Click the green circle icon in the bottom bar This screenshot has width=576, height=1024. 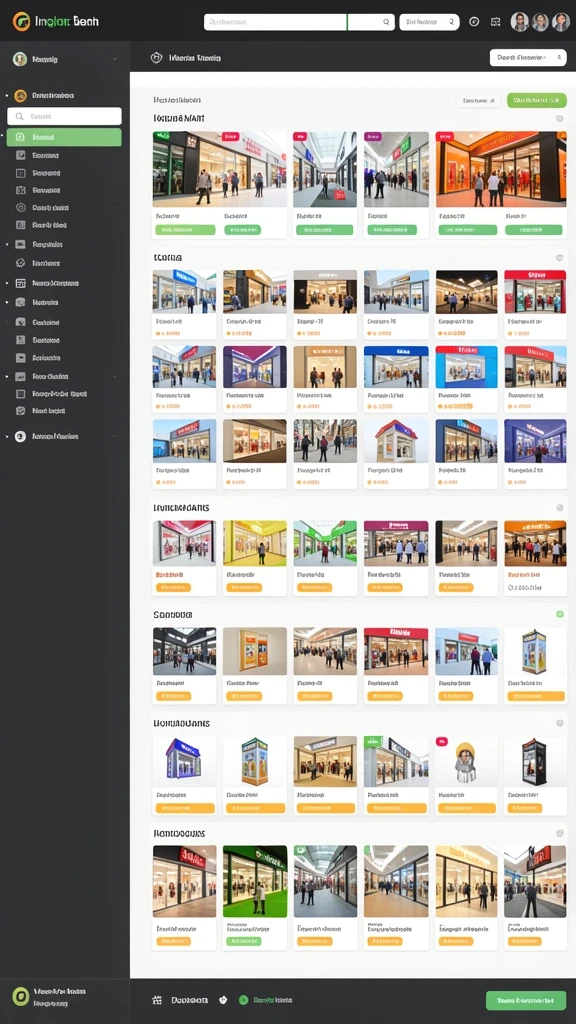click(244, 1000)
